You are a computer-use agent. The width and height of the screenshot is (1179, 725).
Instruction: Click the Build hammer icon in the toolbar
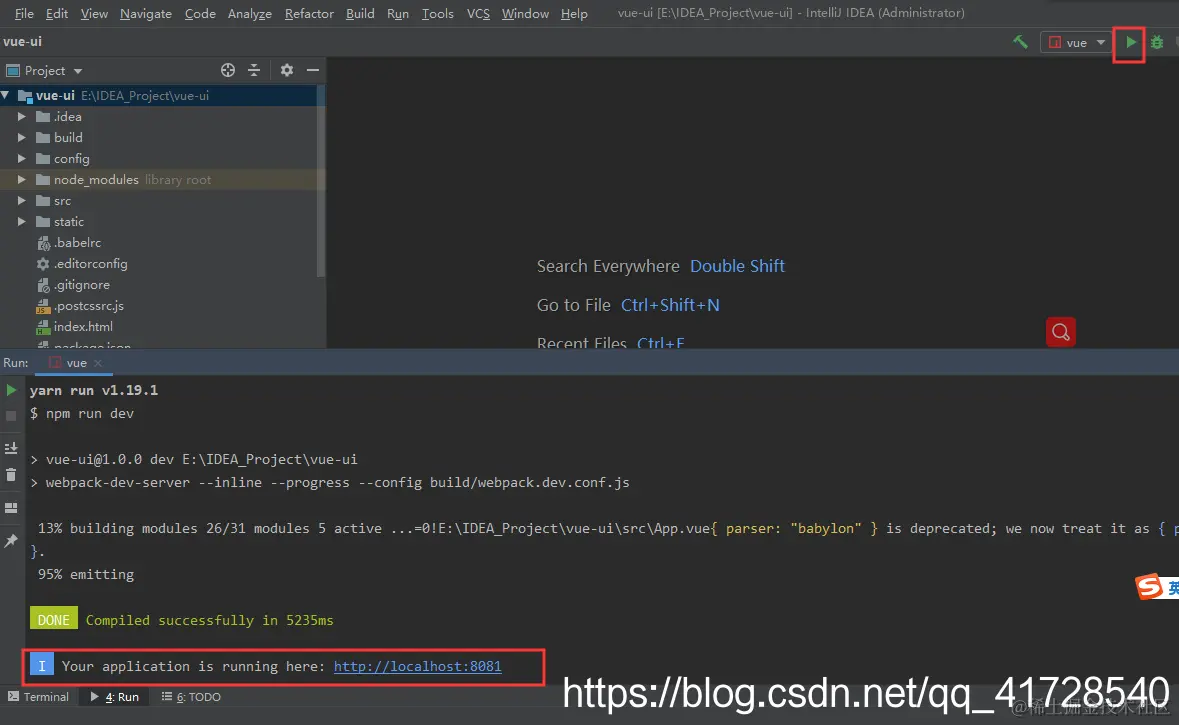[1020, 42]
